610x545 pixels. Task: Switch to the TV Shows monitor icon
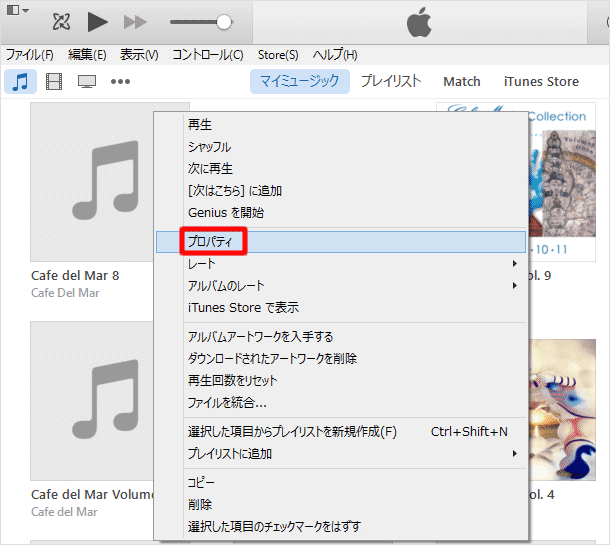[x=87, y=82]
